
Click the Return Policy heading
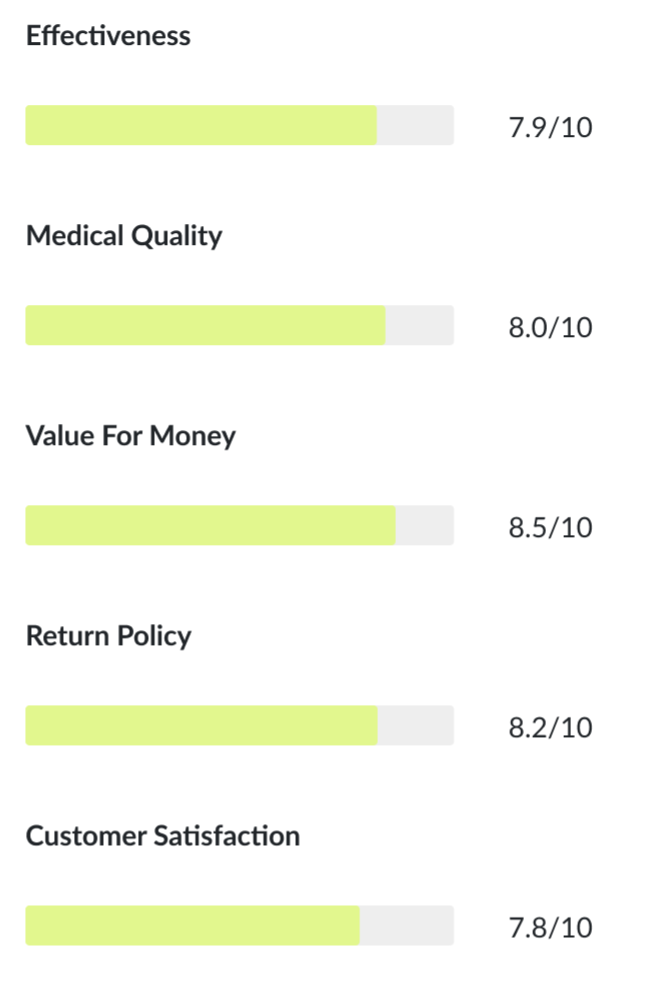(108, 636)
